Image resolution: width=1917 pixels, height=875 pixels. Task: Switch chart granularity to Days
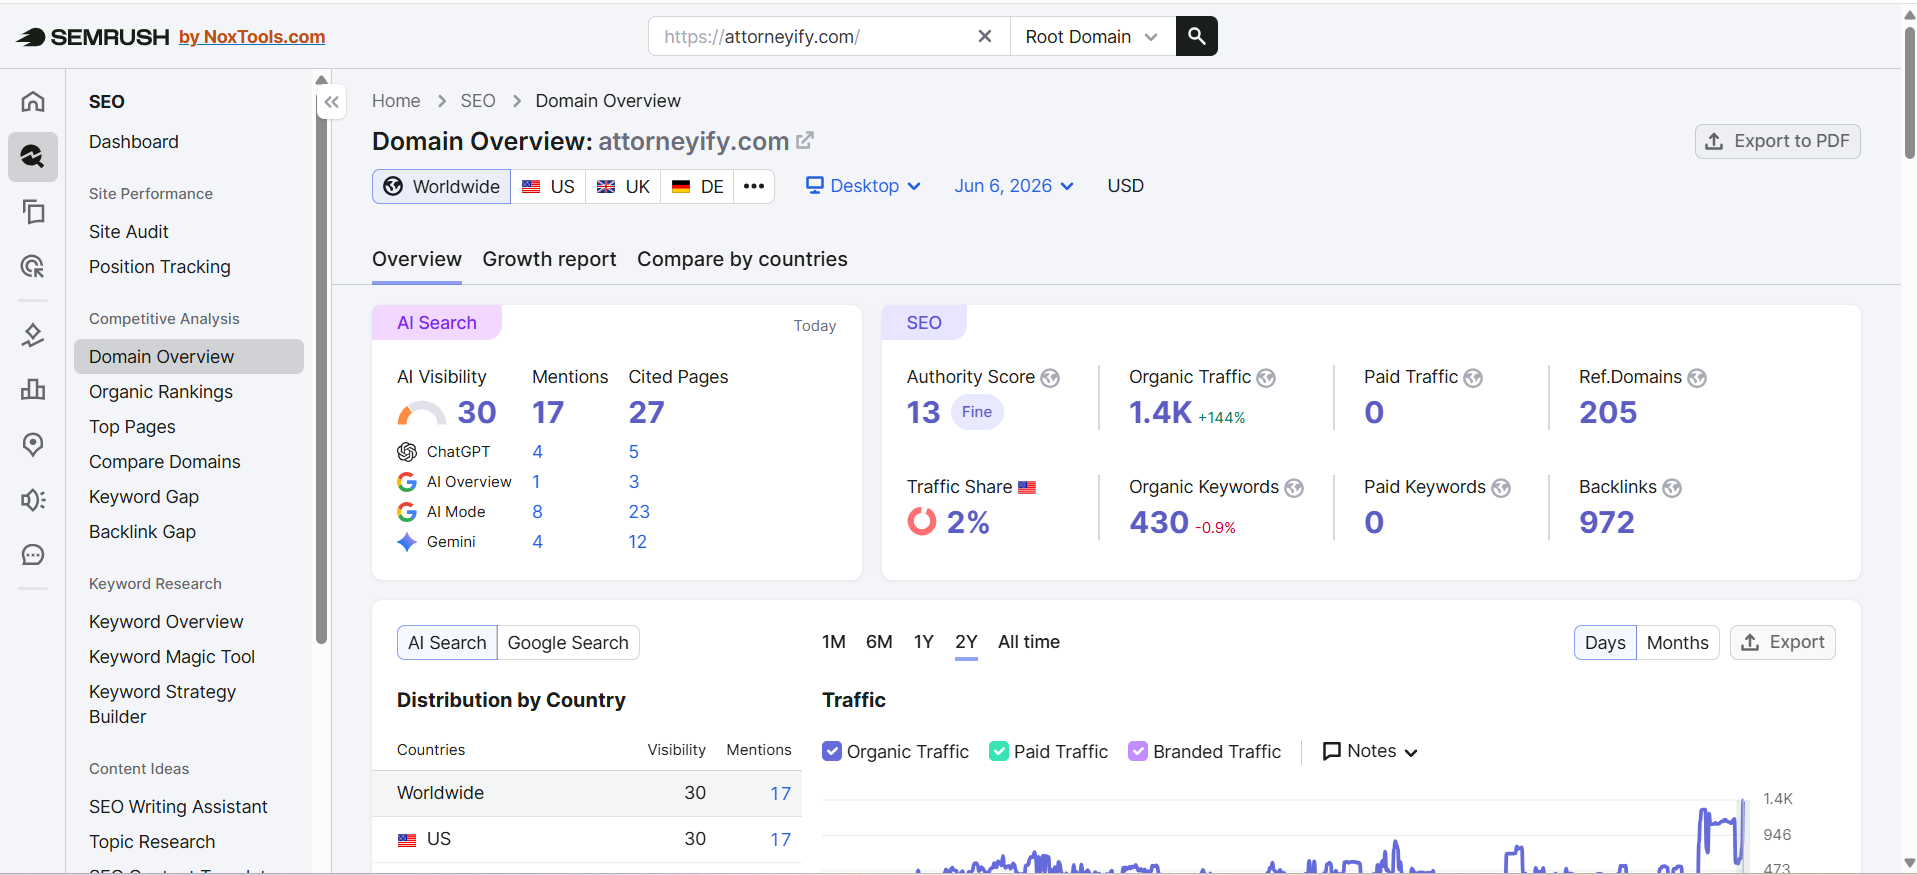tap(1605, 642)
